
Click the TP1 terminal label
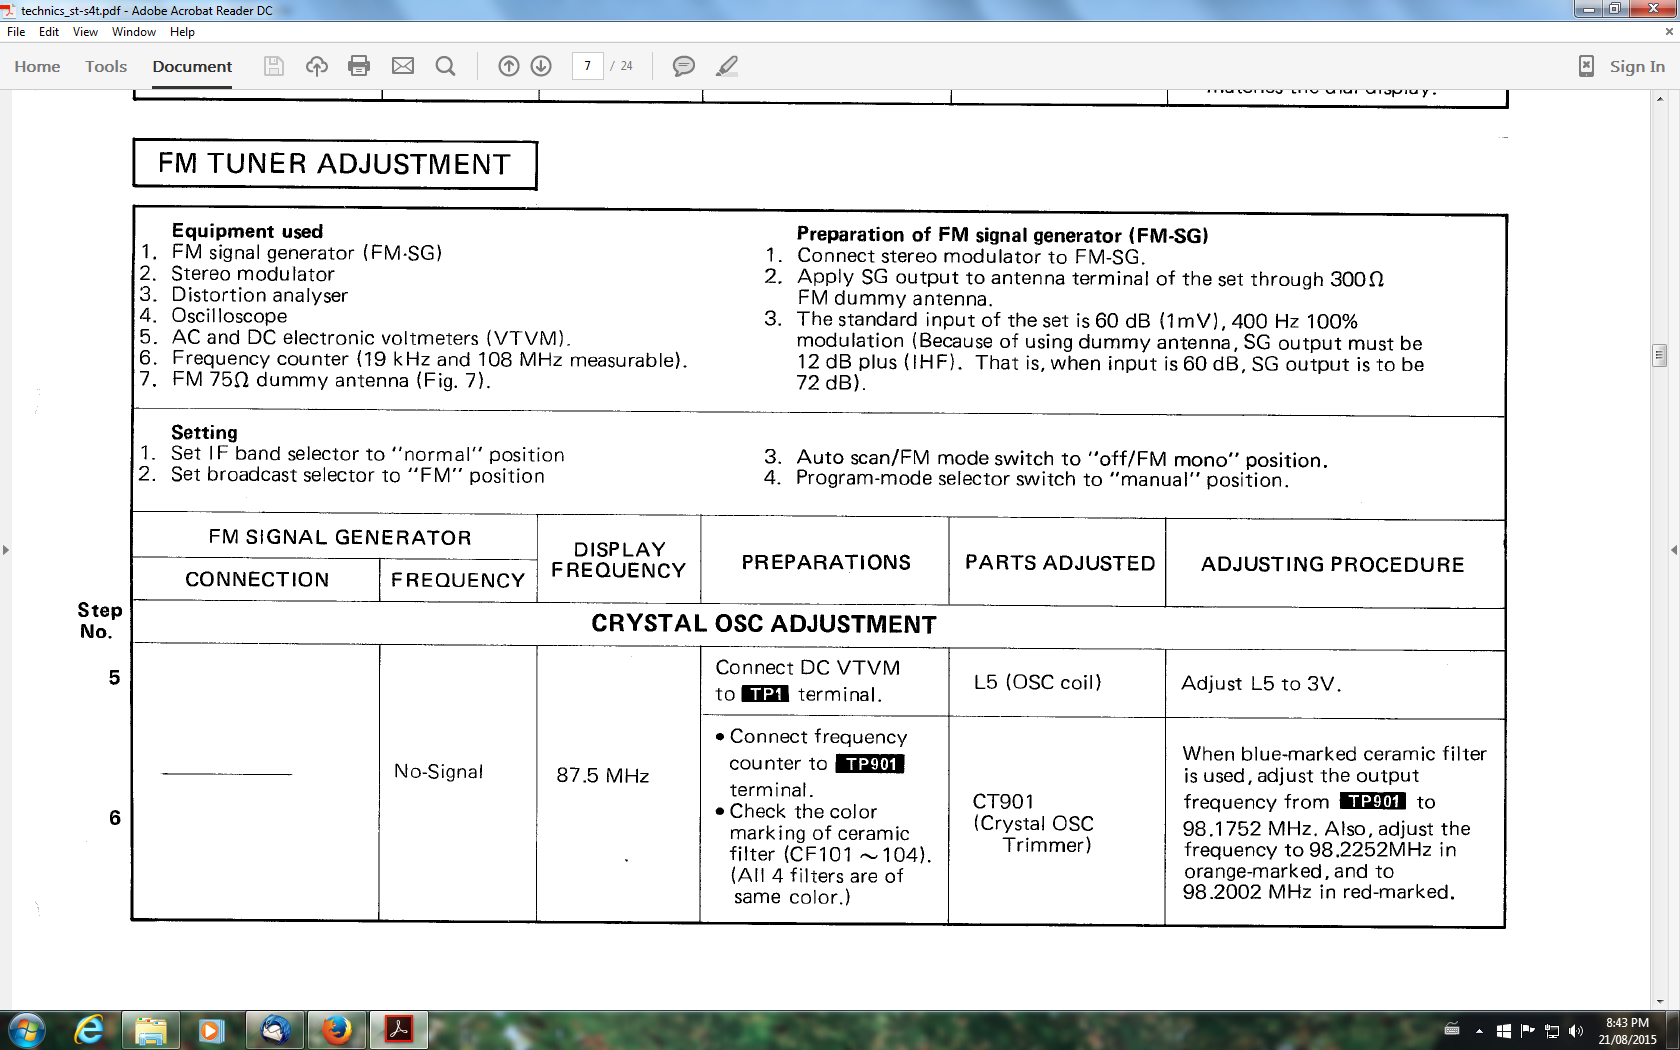[x=767, y=694]
